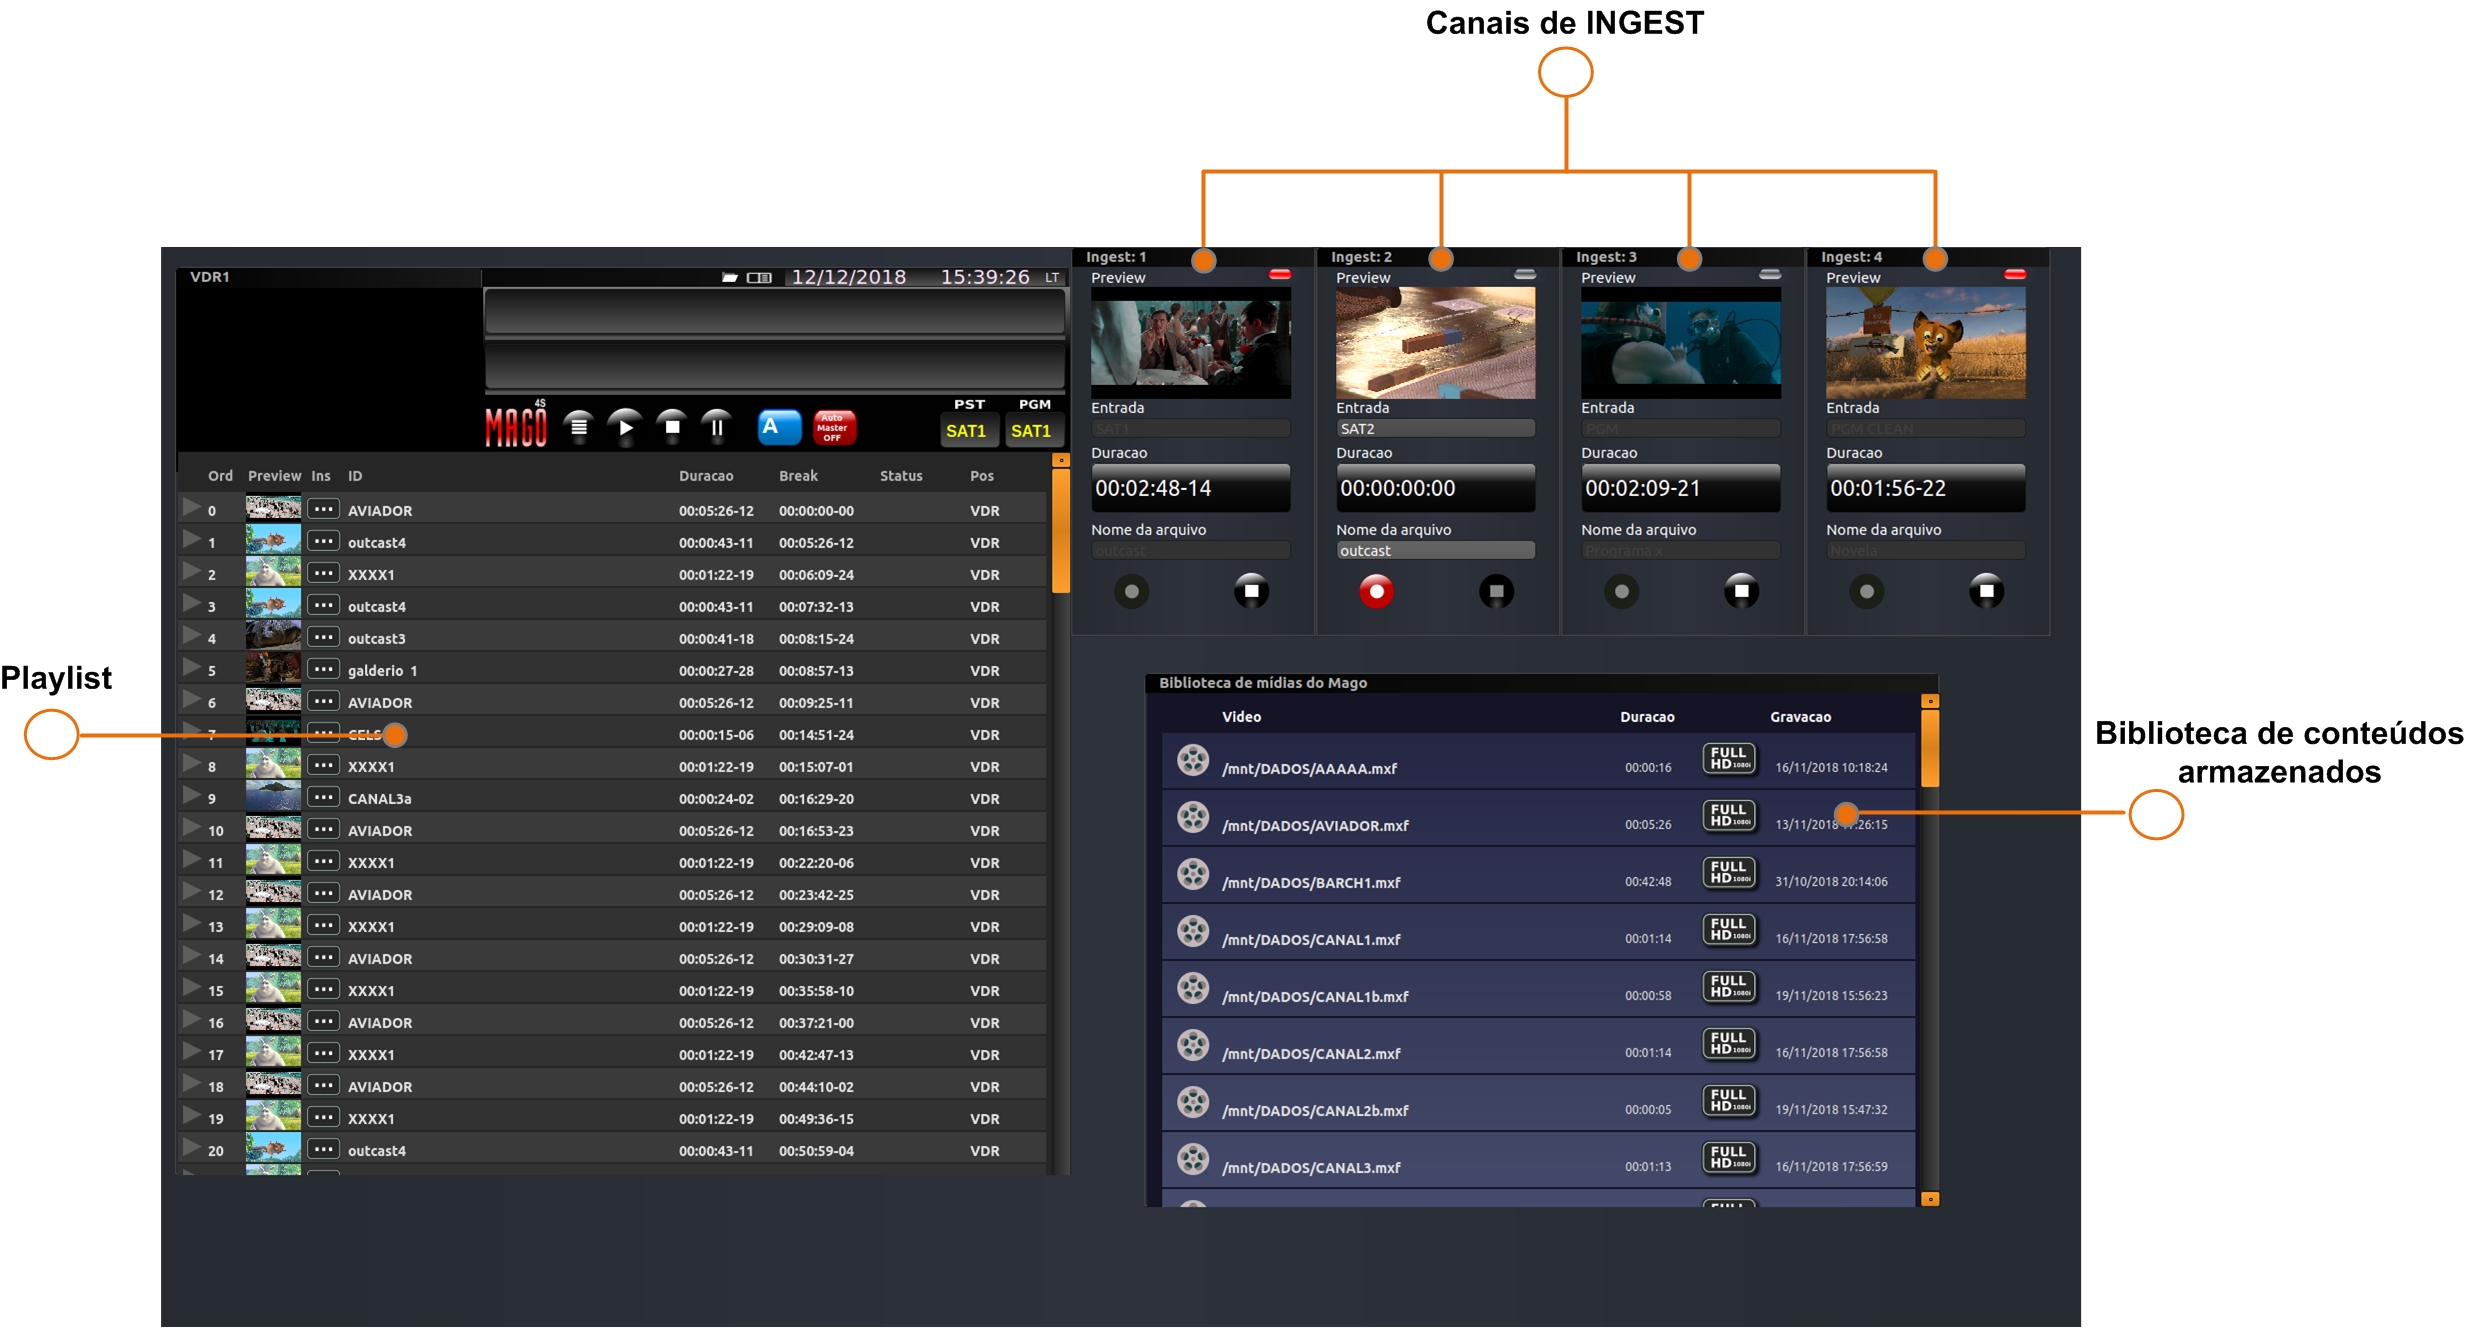Open the ellipsis options for row 5 galderio 1
Screen dimensions: 2466x1328
point(323,669)
